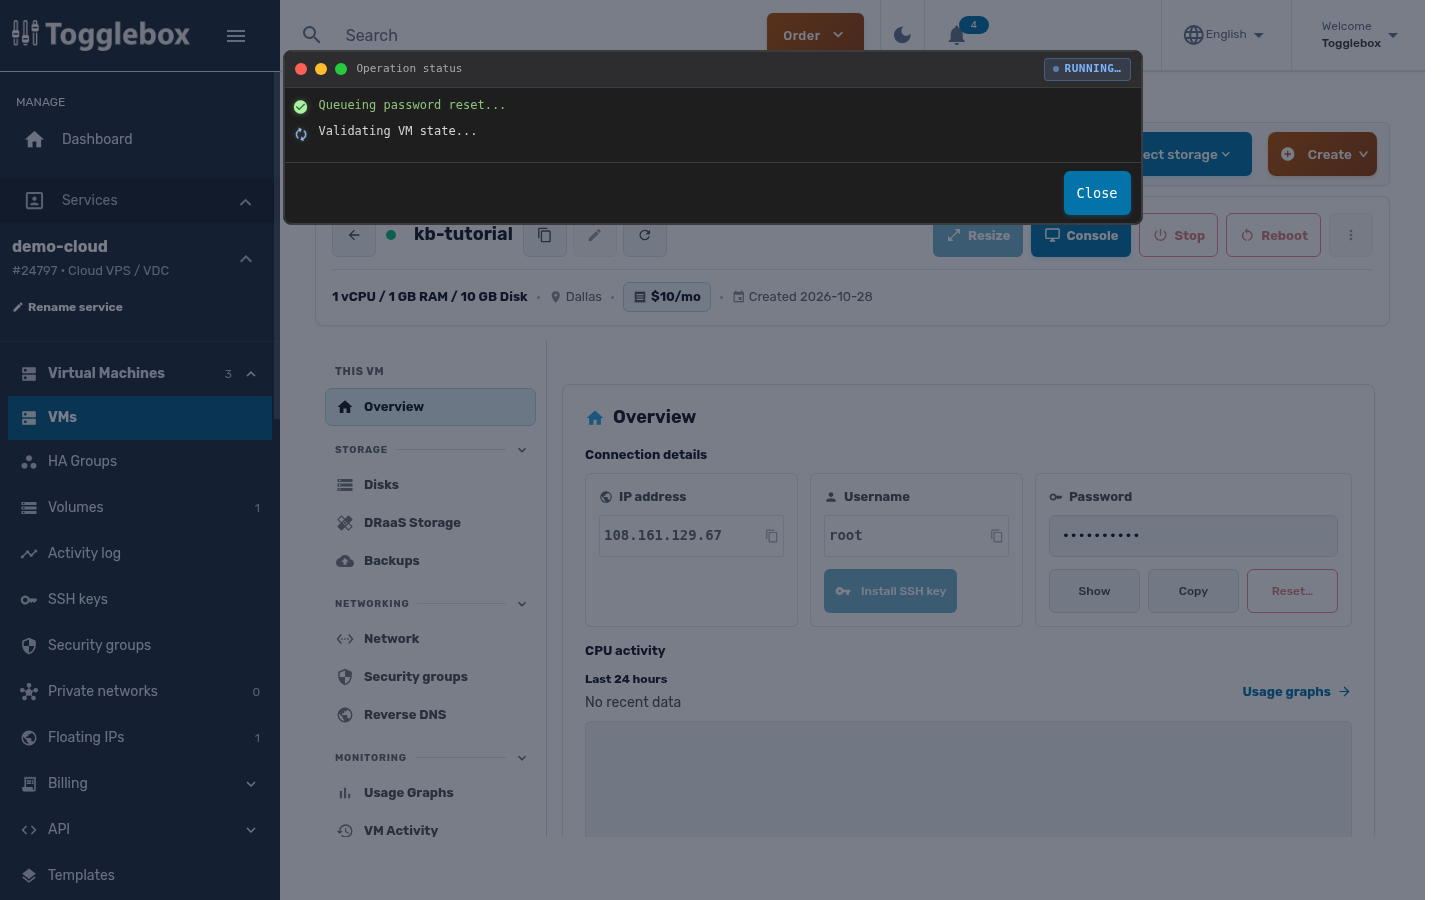Reboot the VM
Viewport: 1440px width, 900px height.
1273,235
